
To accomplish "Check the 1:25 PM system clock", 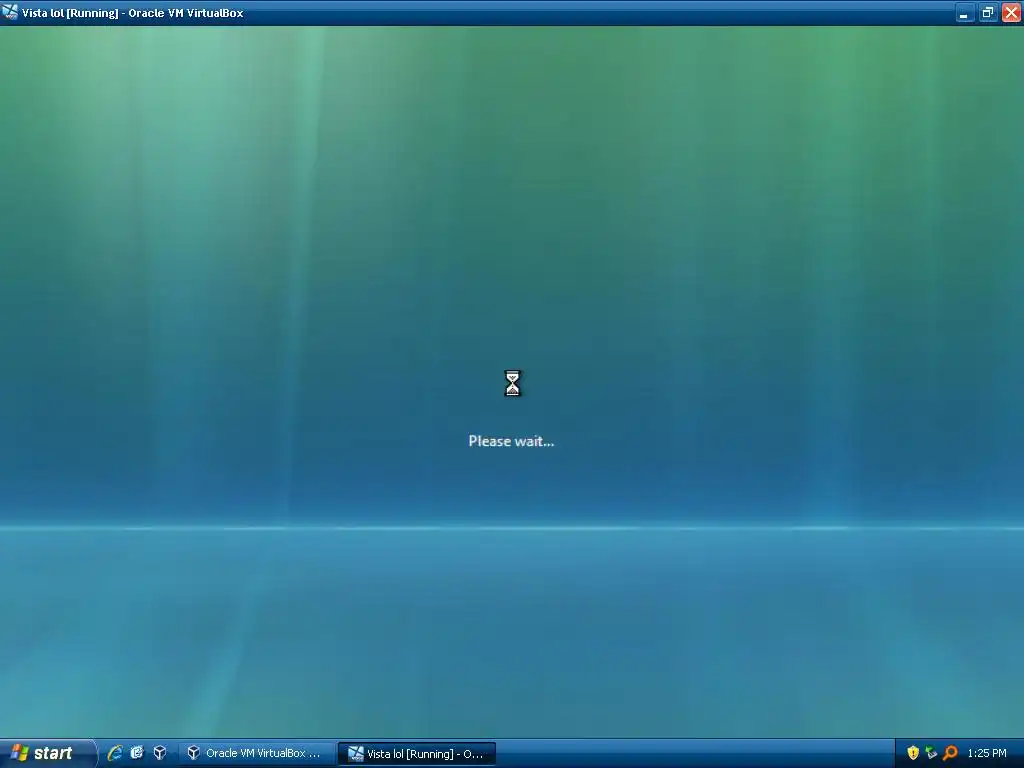I will (987, 753).
